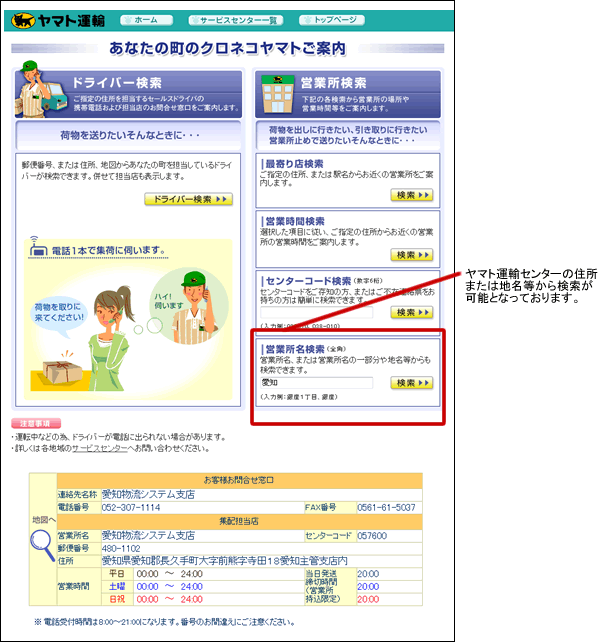The width and height of the screenshot is (600, 642).
Task: Click 愛知物流システム支店 in 連絡先名称 row
Action: 148,495
